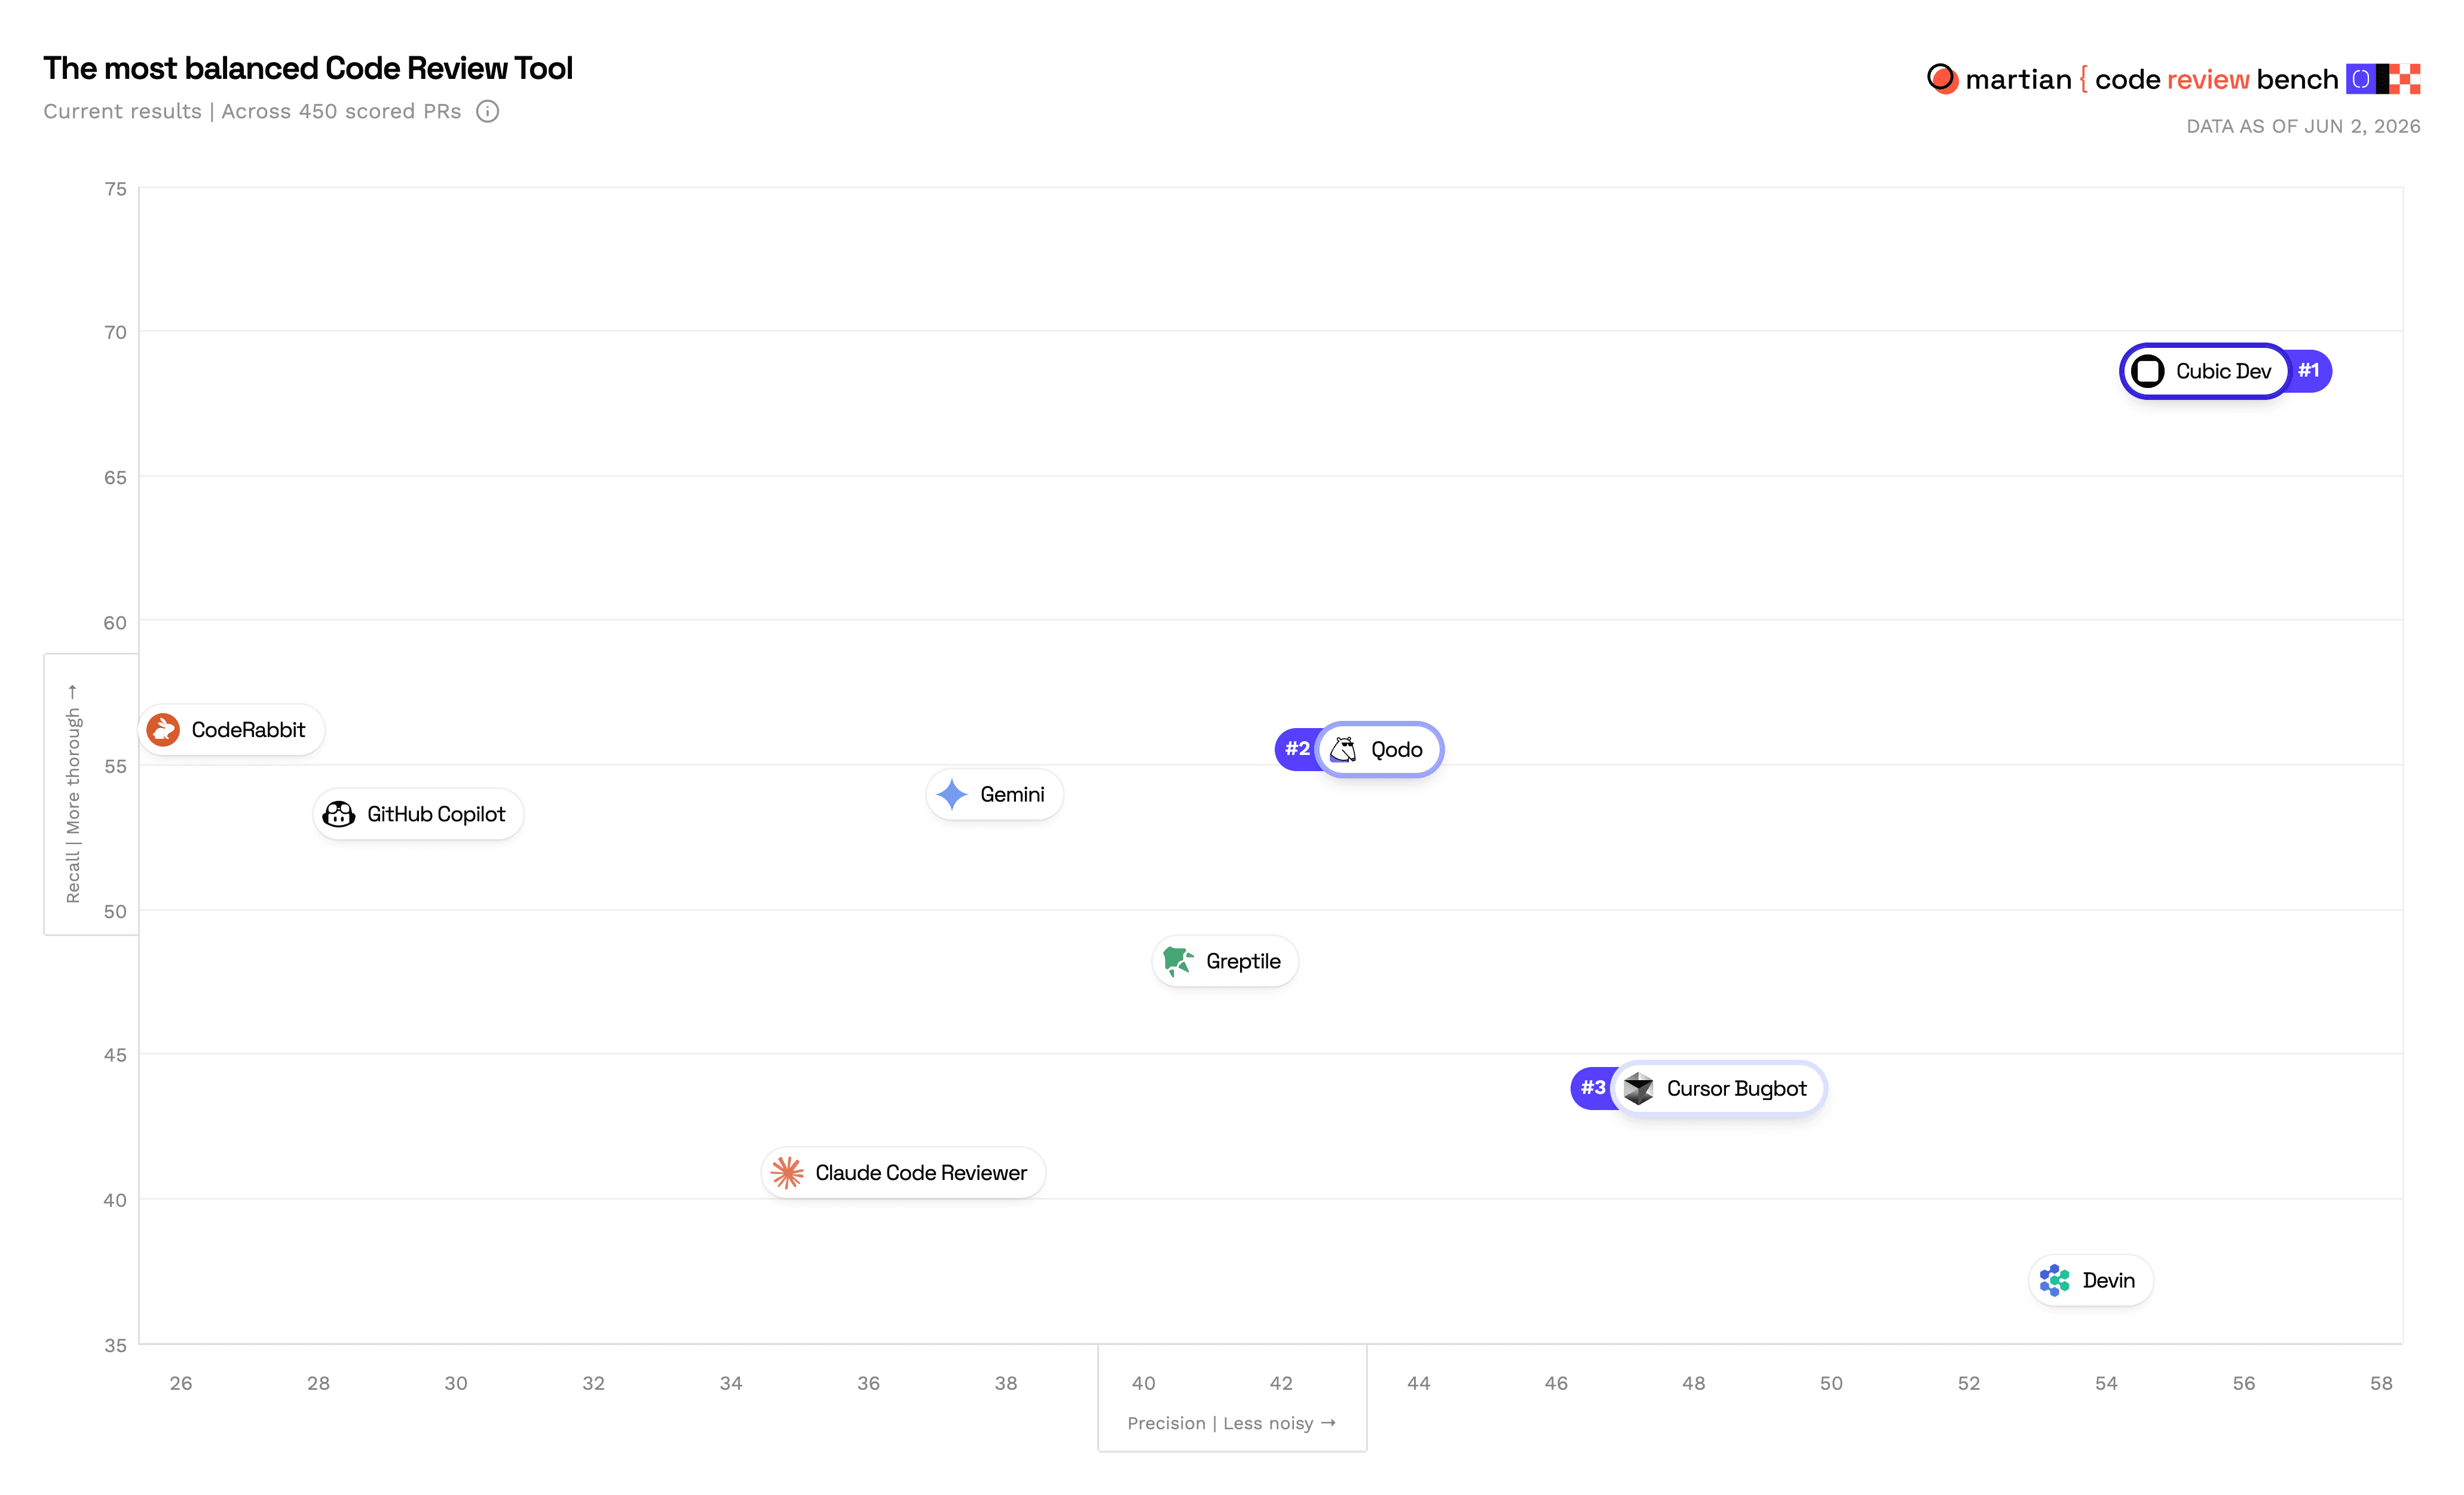Image resolution: width=2464 pixels, height=1495 pixels.
Task: Select the GitHub Copilot label
Action: (x=418, y=814)
